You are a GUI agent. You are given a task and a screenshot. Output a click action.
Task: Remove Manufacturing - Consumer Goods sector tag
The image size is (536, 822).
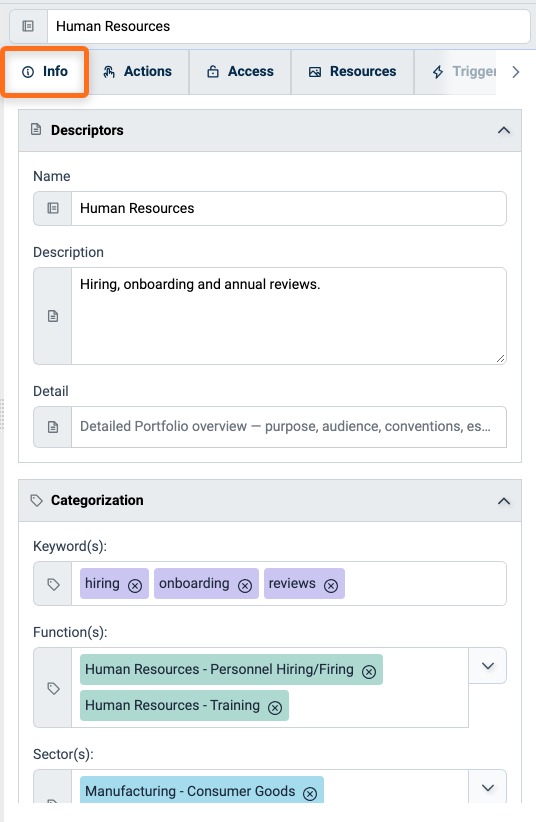310,794
